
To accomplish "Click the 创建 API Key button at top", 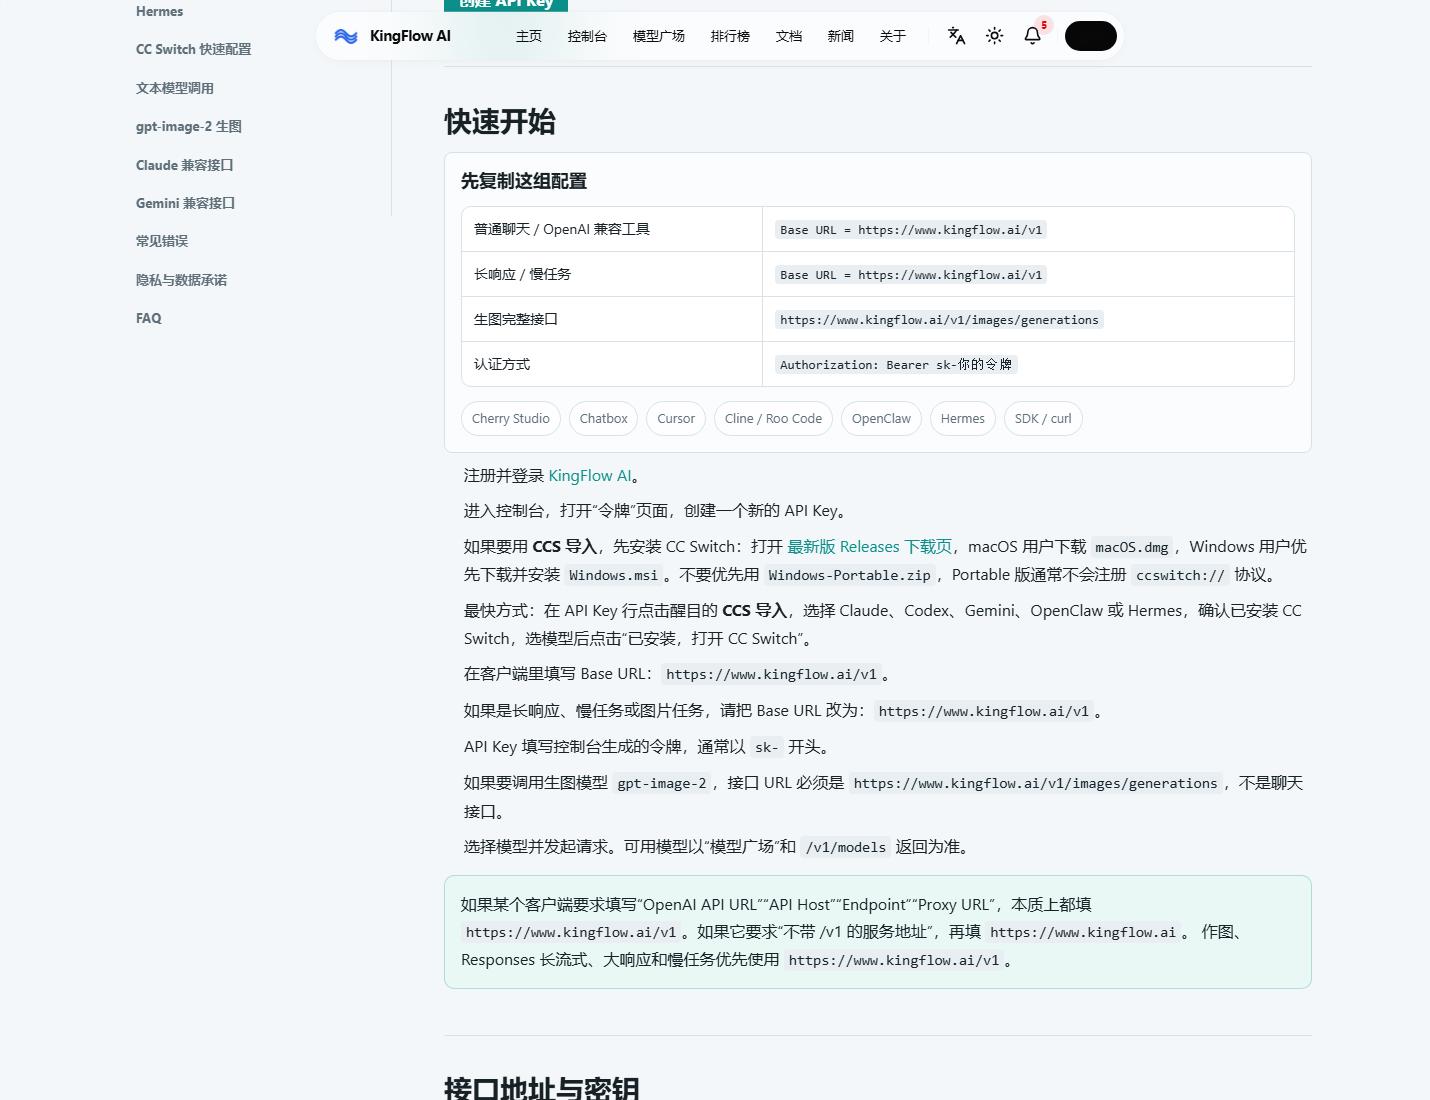I will (x=506, y=4).
